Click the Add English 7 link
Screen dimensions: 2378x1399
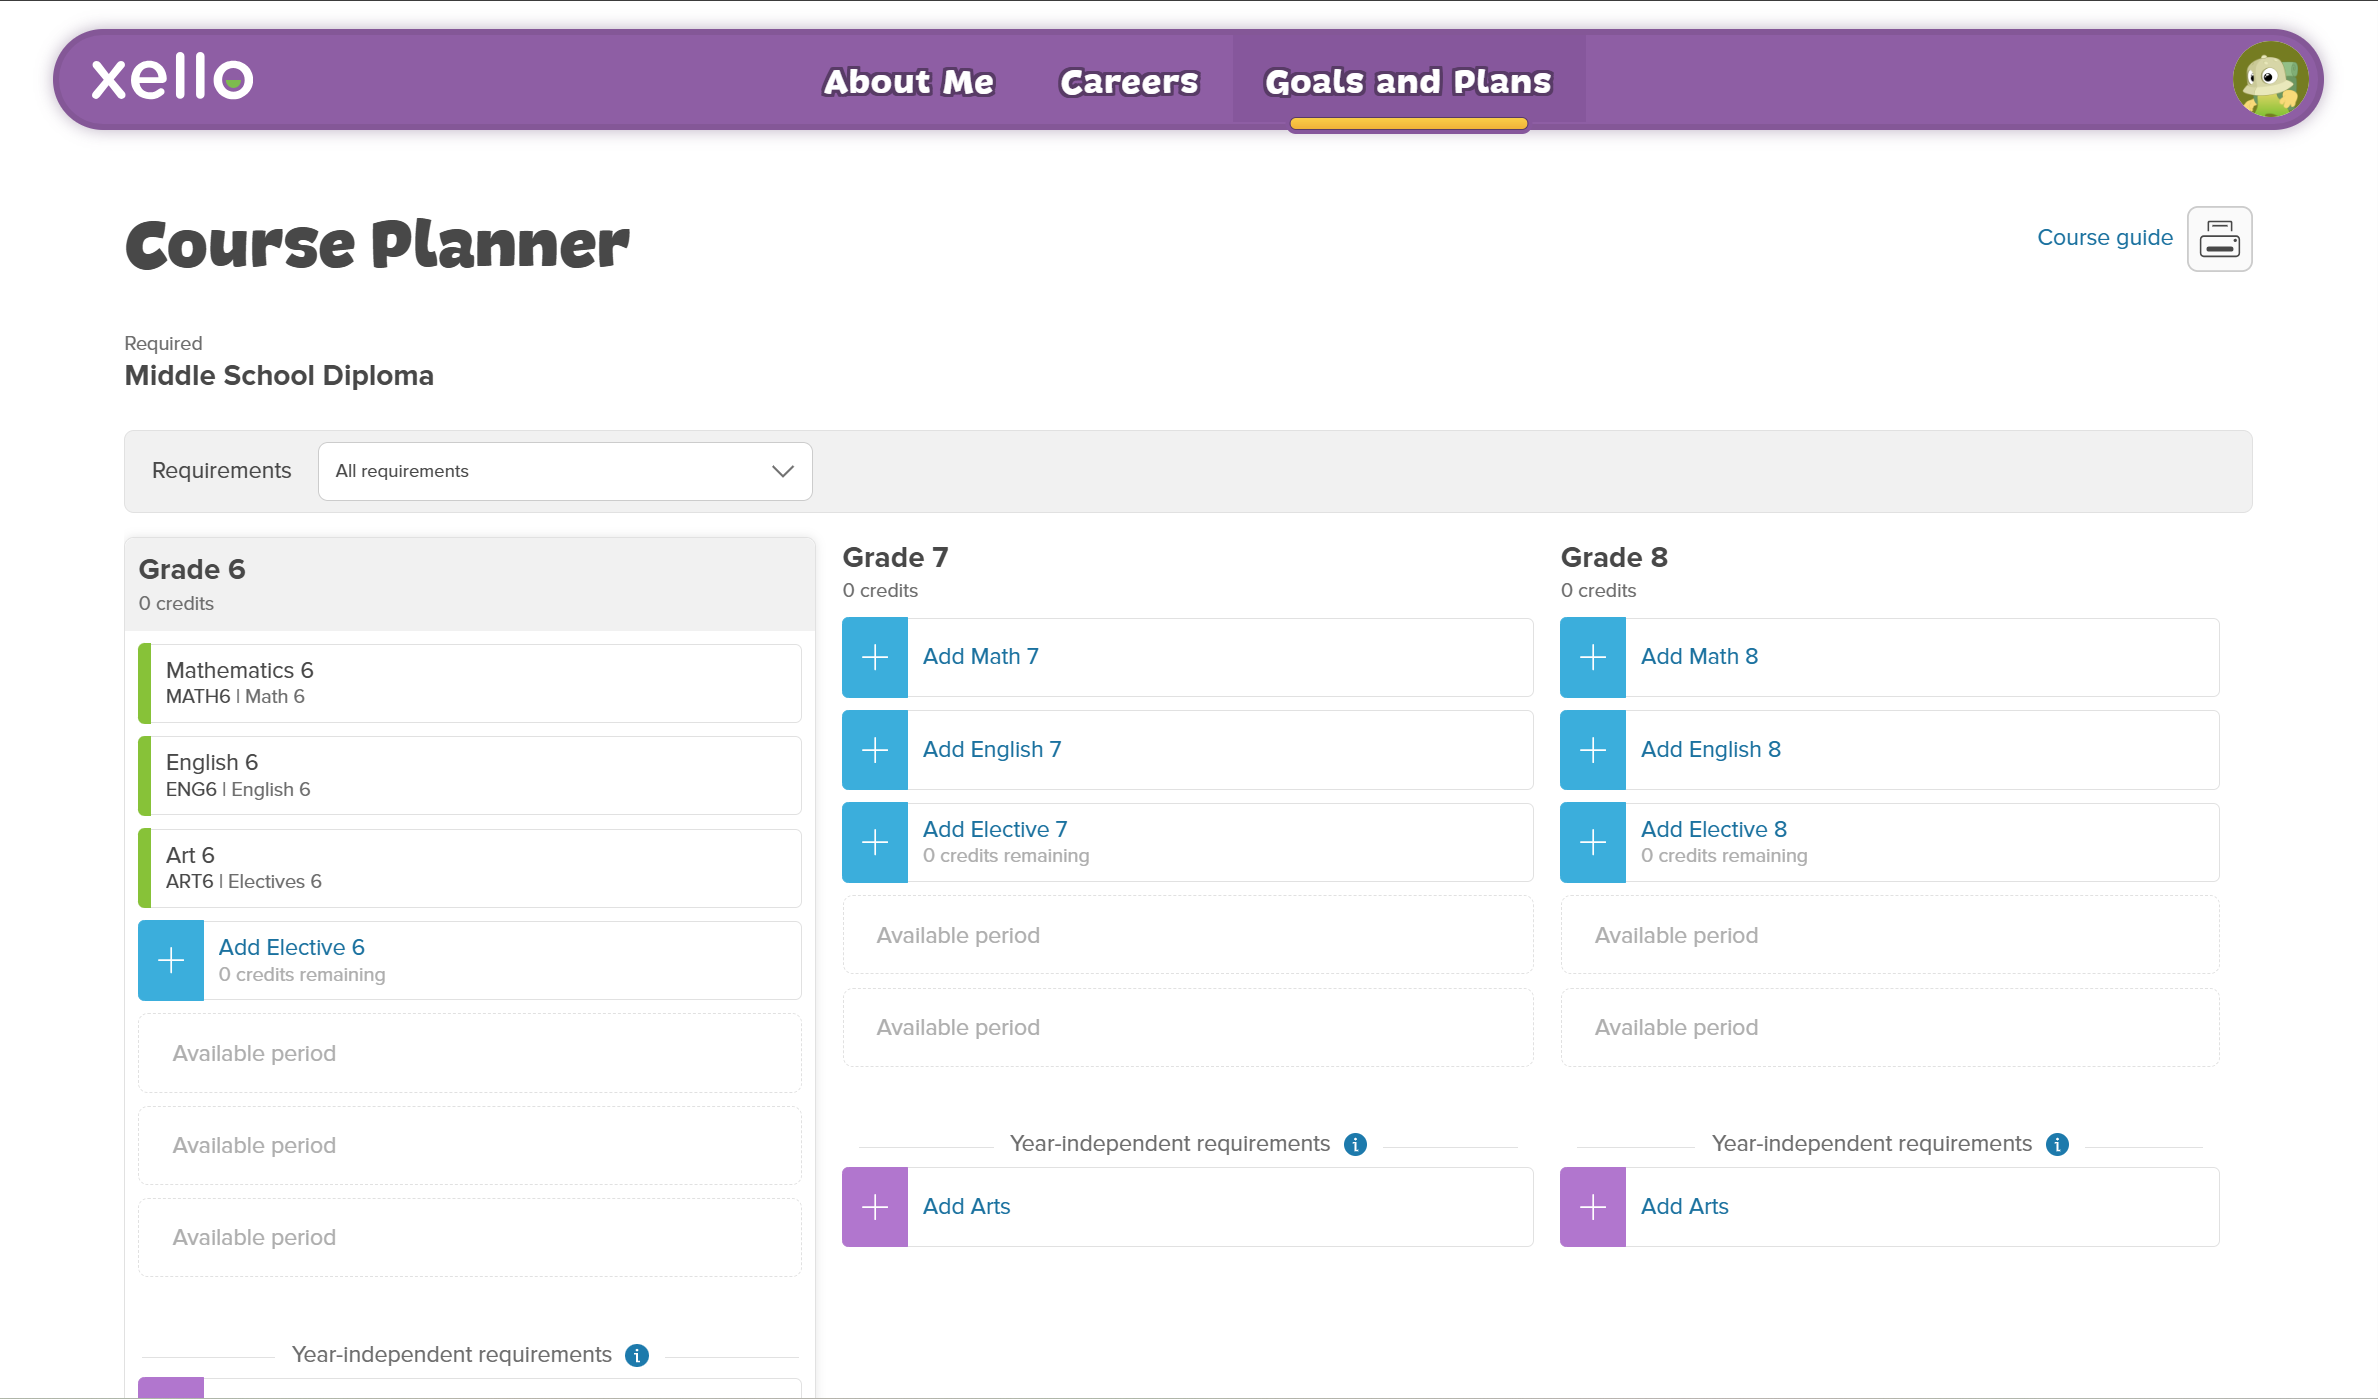tap(991, 750)
